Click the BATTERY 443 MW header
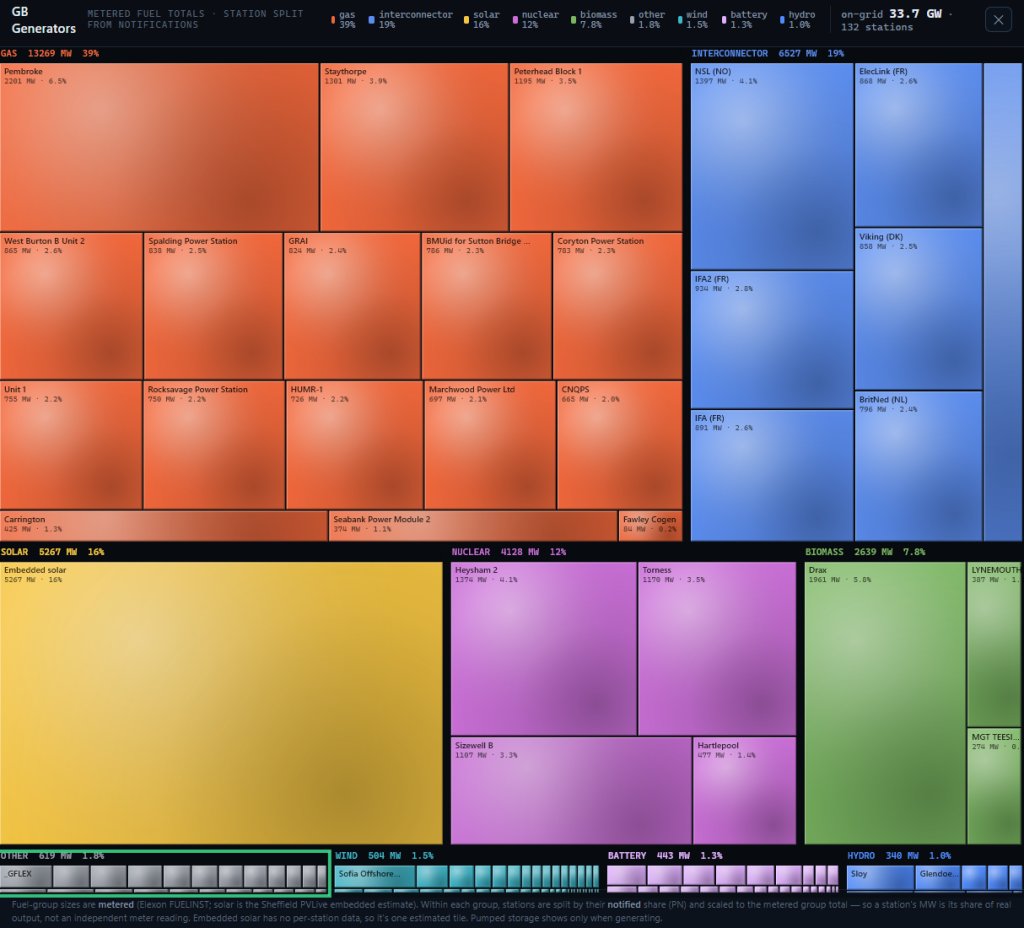This screenshot has height=928, width=1024. pyautogui.click(x=665, y=856)
